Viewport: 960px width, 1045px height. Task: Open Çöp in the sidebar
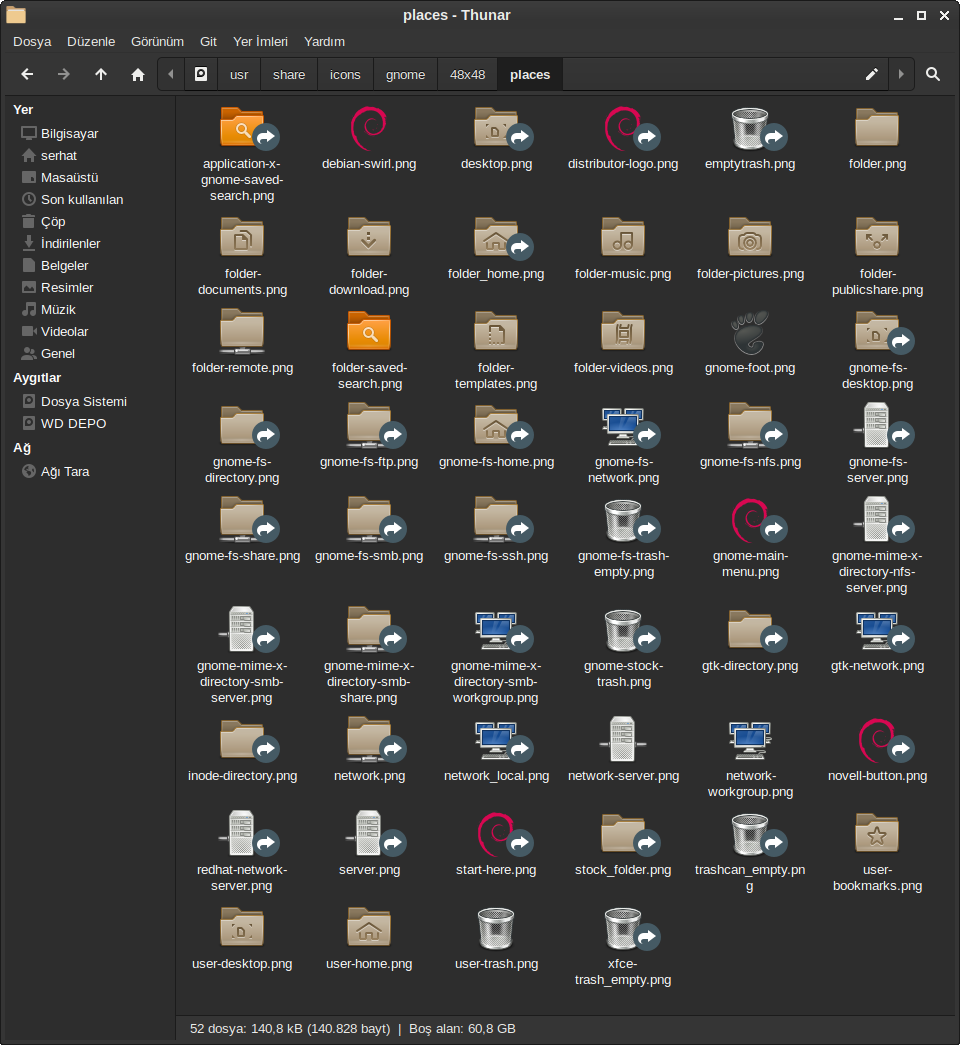(53, 221)
